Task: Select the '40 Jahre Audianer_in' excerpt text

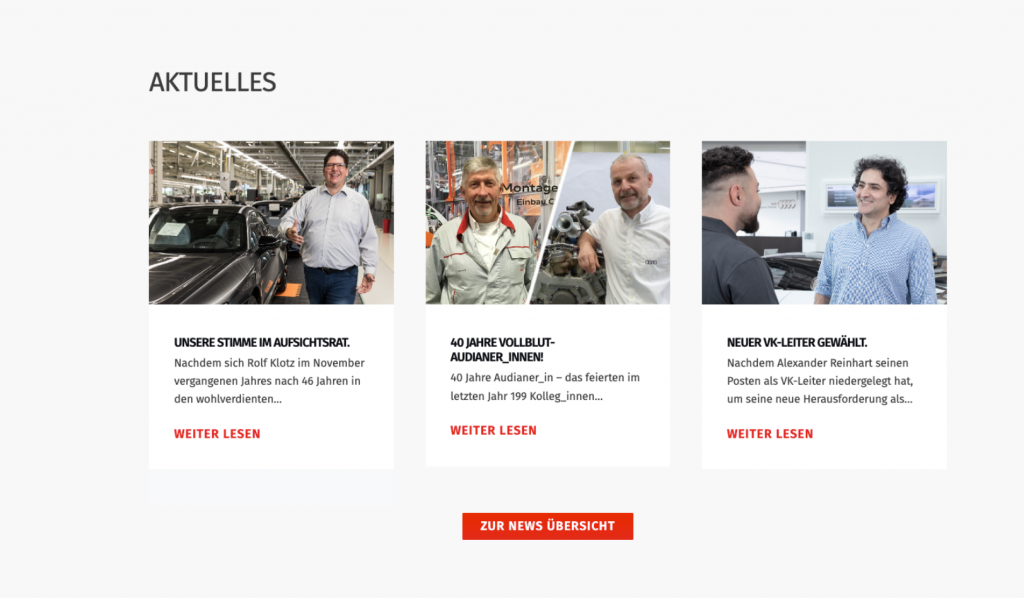Action: (545, 386)
